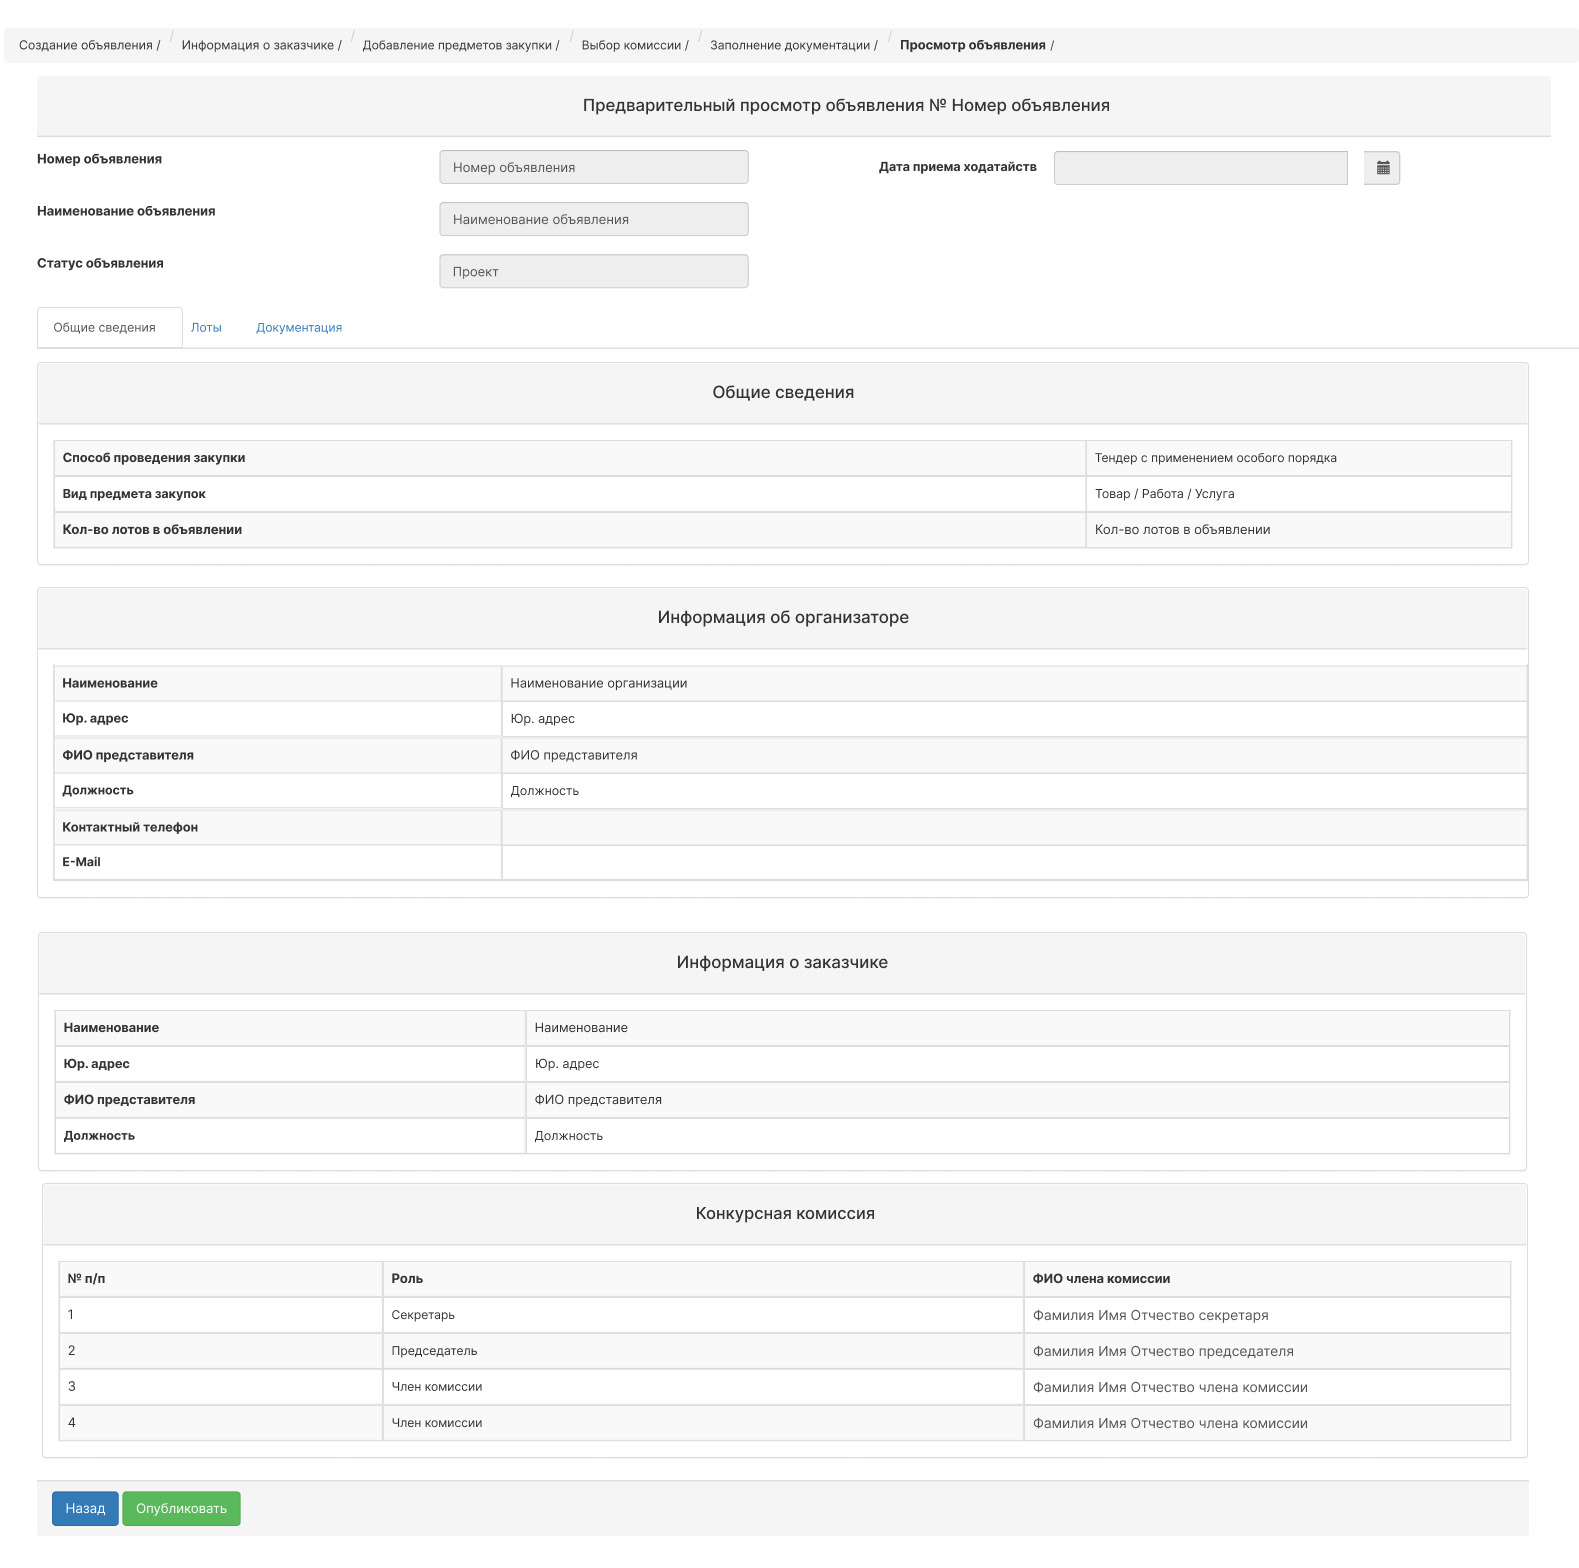The height and width of the screenshot is (1568, 1579).
Task: Go to 'Создание объявления' breadcrumb step
Action: click(x=86, y=45)
